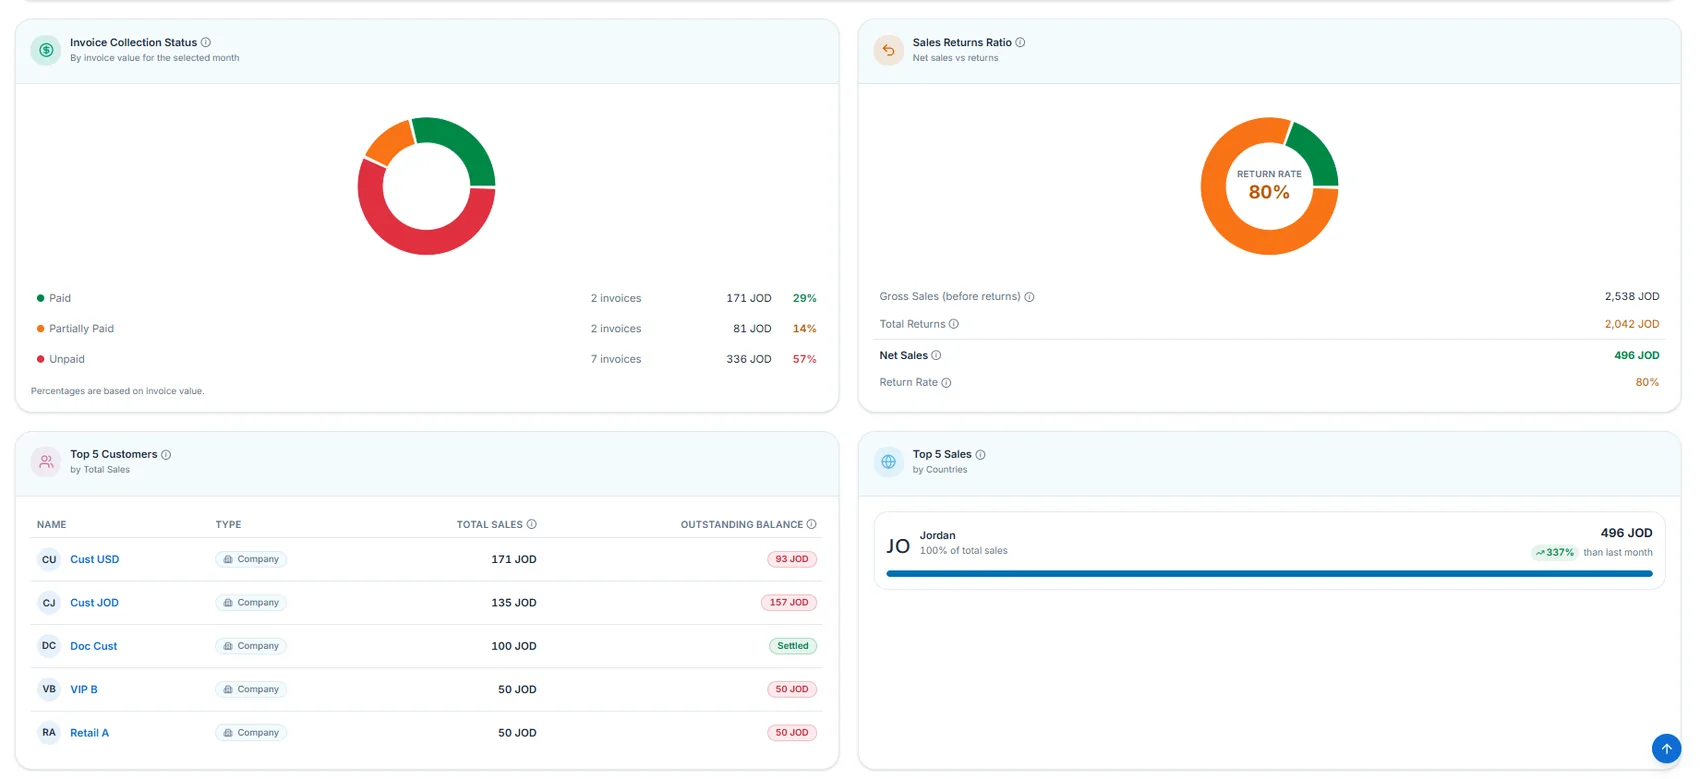Click the scroll-to-top arrow button

[x=1666, y=748]
